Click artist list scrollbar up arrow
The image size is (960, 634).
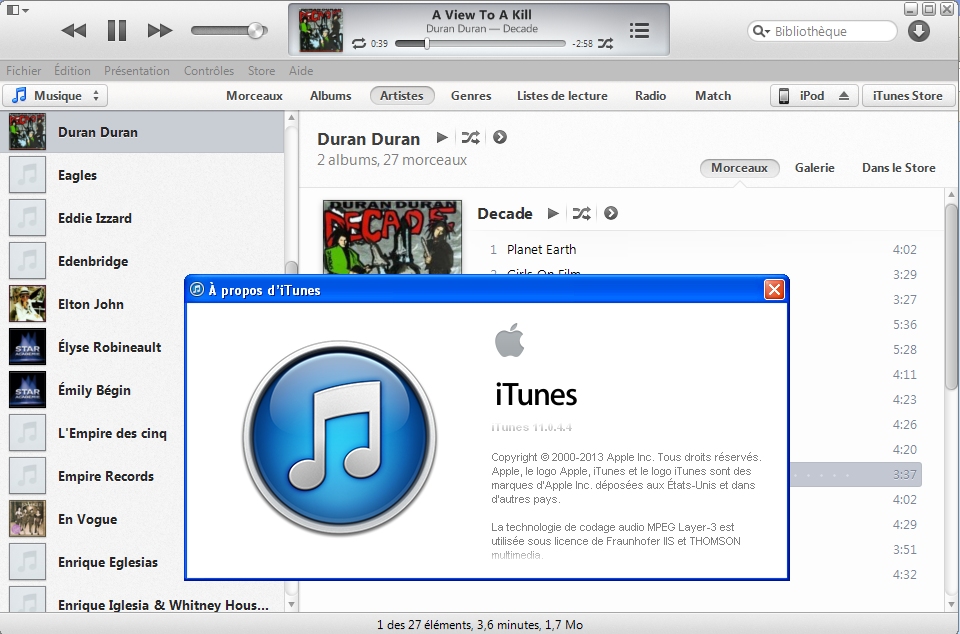291,117
